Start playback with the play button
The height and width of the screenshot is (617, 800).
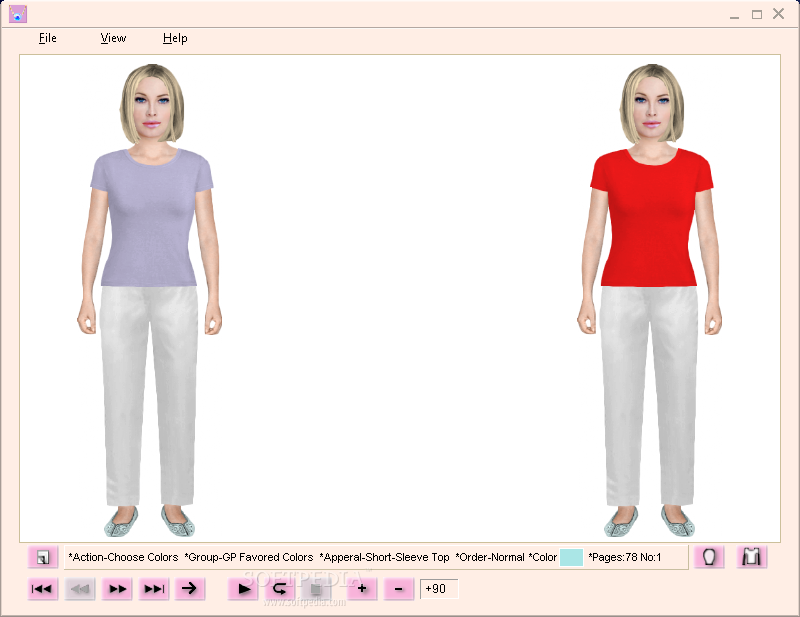click(243, 589)
